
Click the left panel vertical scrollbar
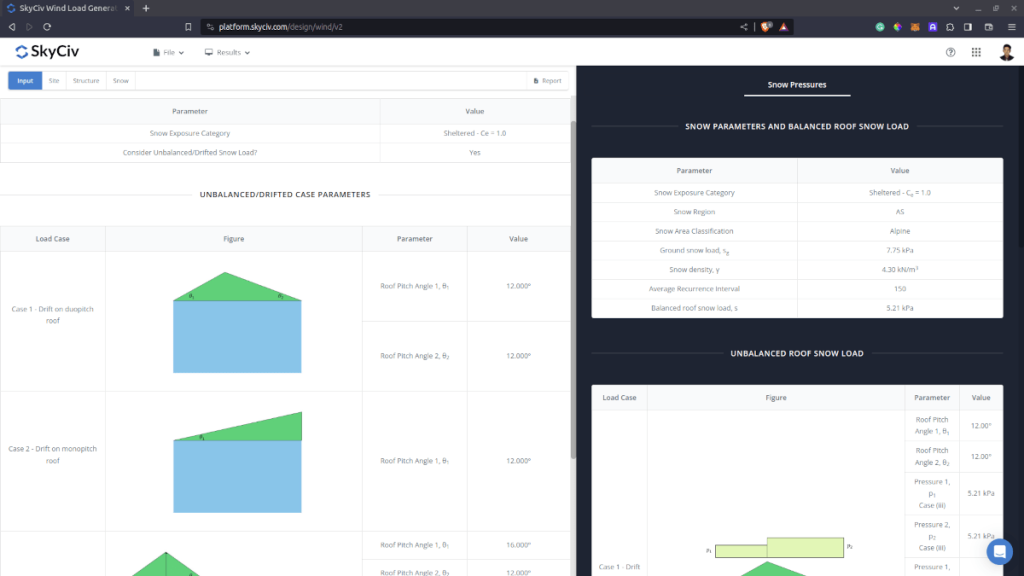click(573, 290)
